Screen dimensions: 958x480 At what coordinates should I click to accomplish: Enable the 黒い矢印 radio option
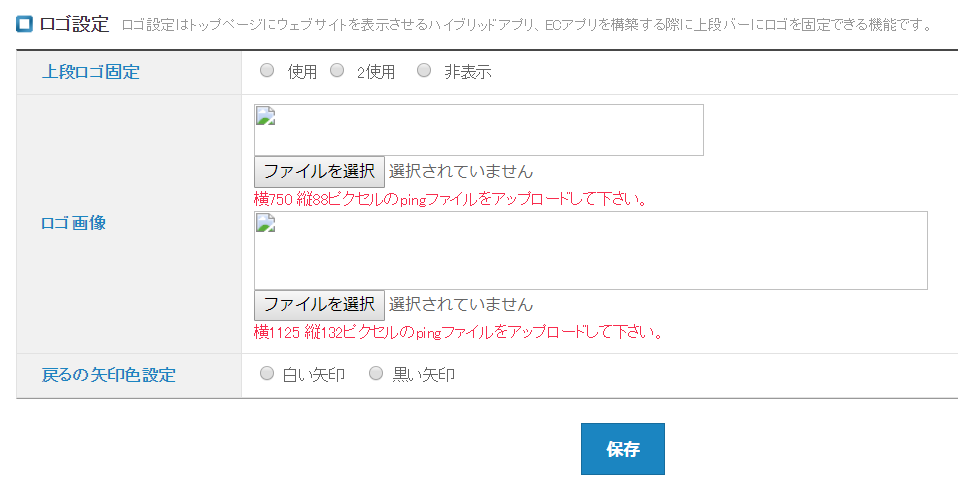click(x=376, y=374)
